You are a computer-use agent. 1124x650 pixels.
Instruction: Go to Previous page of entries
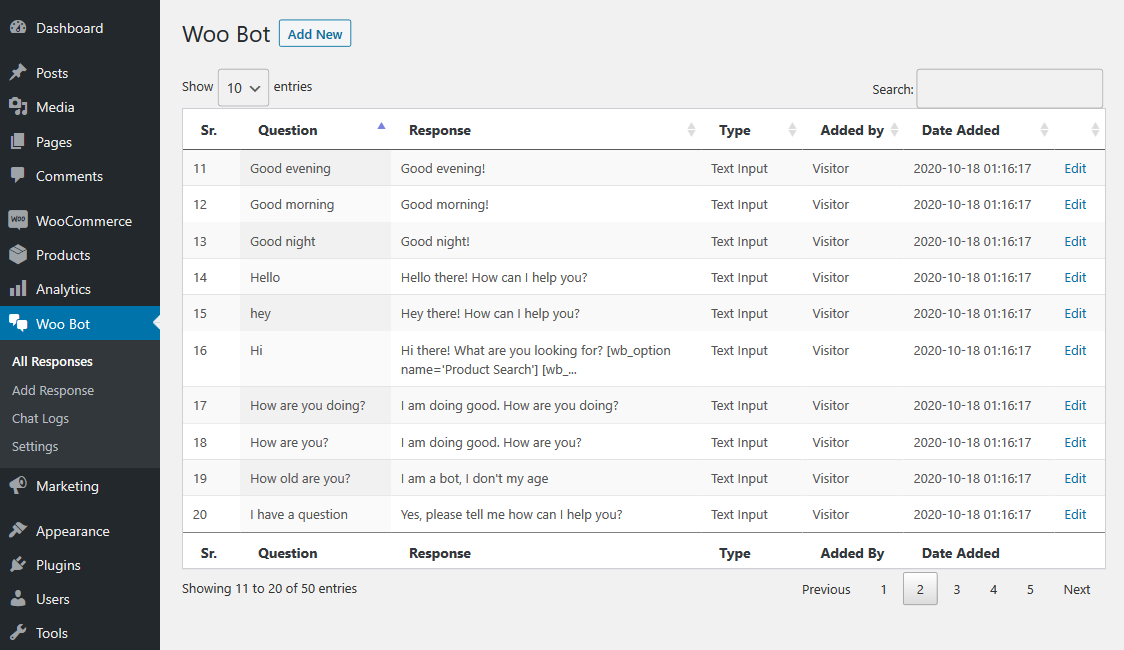click(x=826, y=589)
